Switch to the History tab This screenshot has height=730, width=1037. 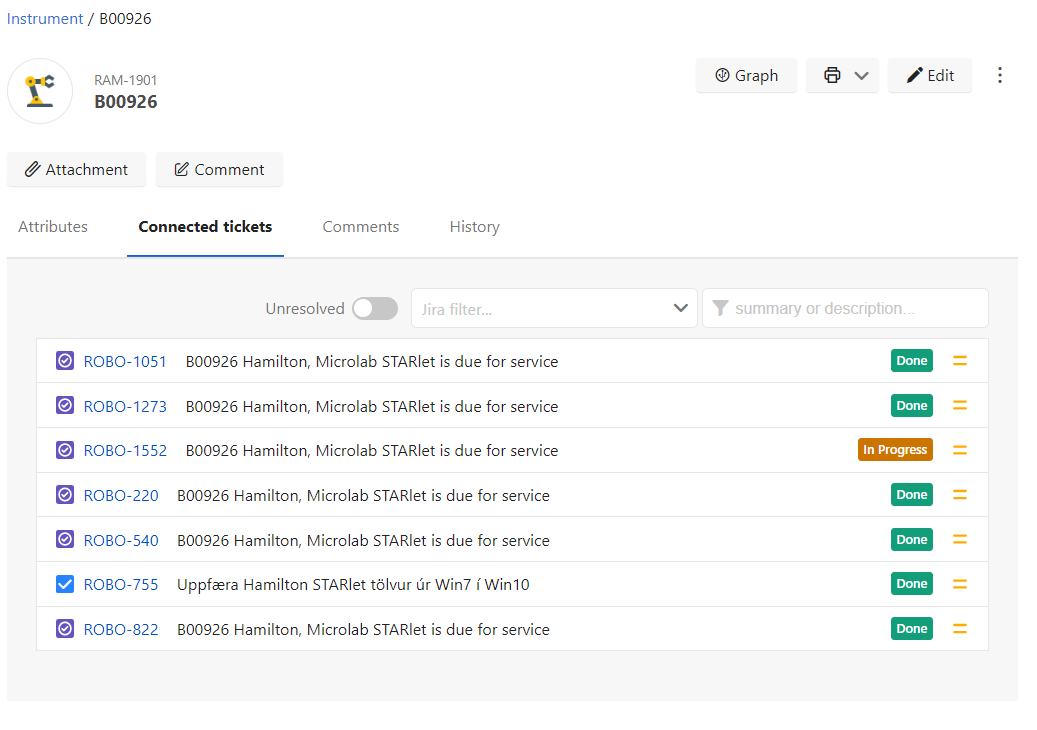pos(474,227)
